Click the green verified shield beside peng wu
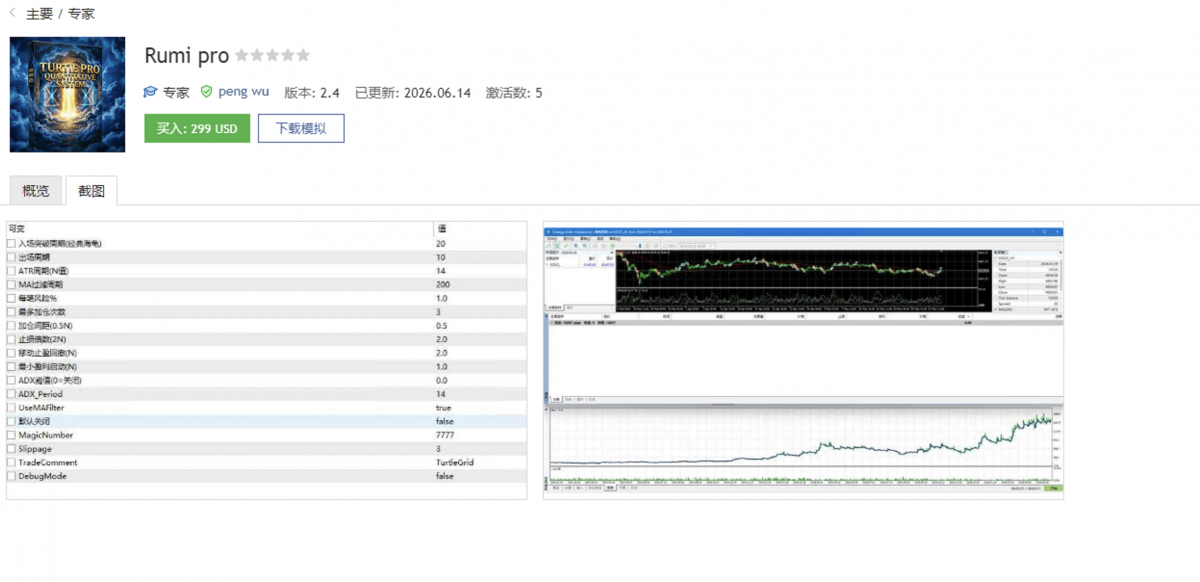The width and height of the screenshot is (1200, 582). pyautogui.click(x=206, y=92)
